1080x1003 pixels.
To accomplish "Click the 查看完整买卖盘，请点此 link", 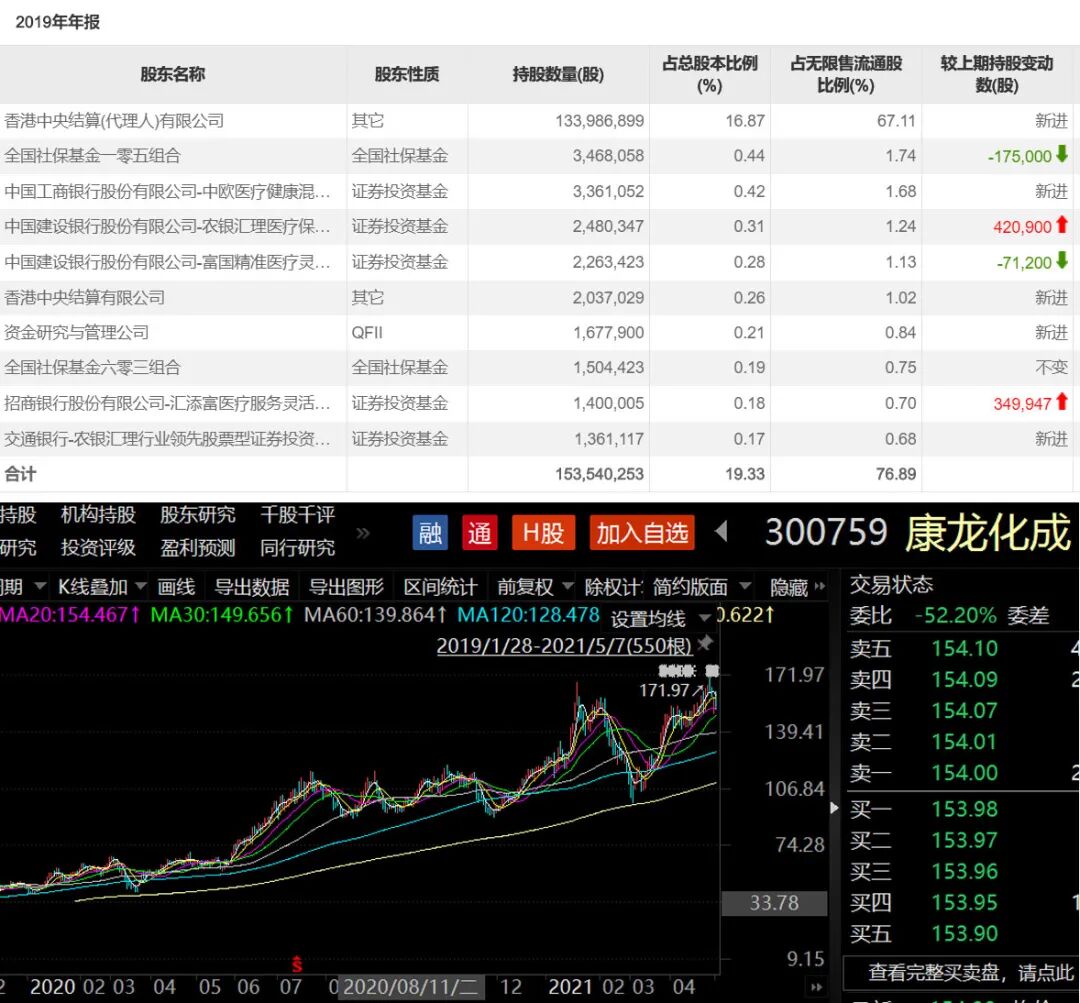I will 970,972.
